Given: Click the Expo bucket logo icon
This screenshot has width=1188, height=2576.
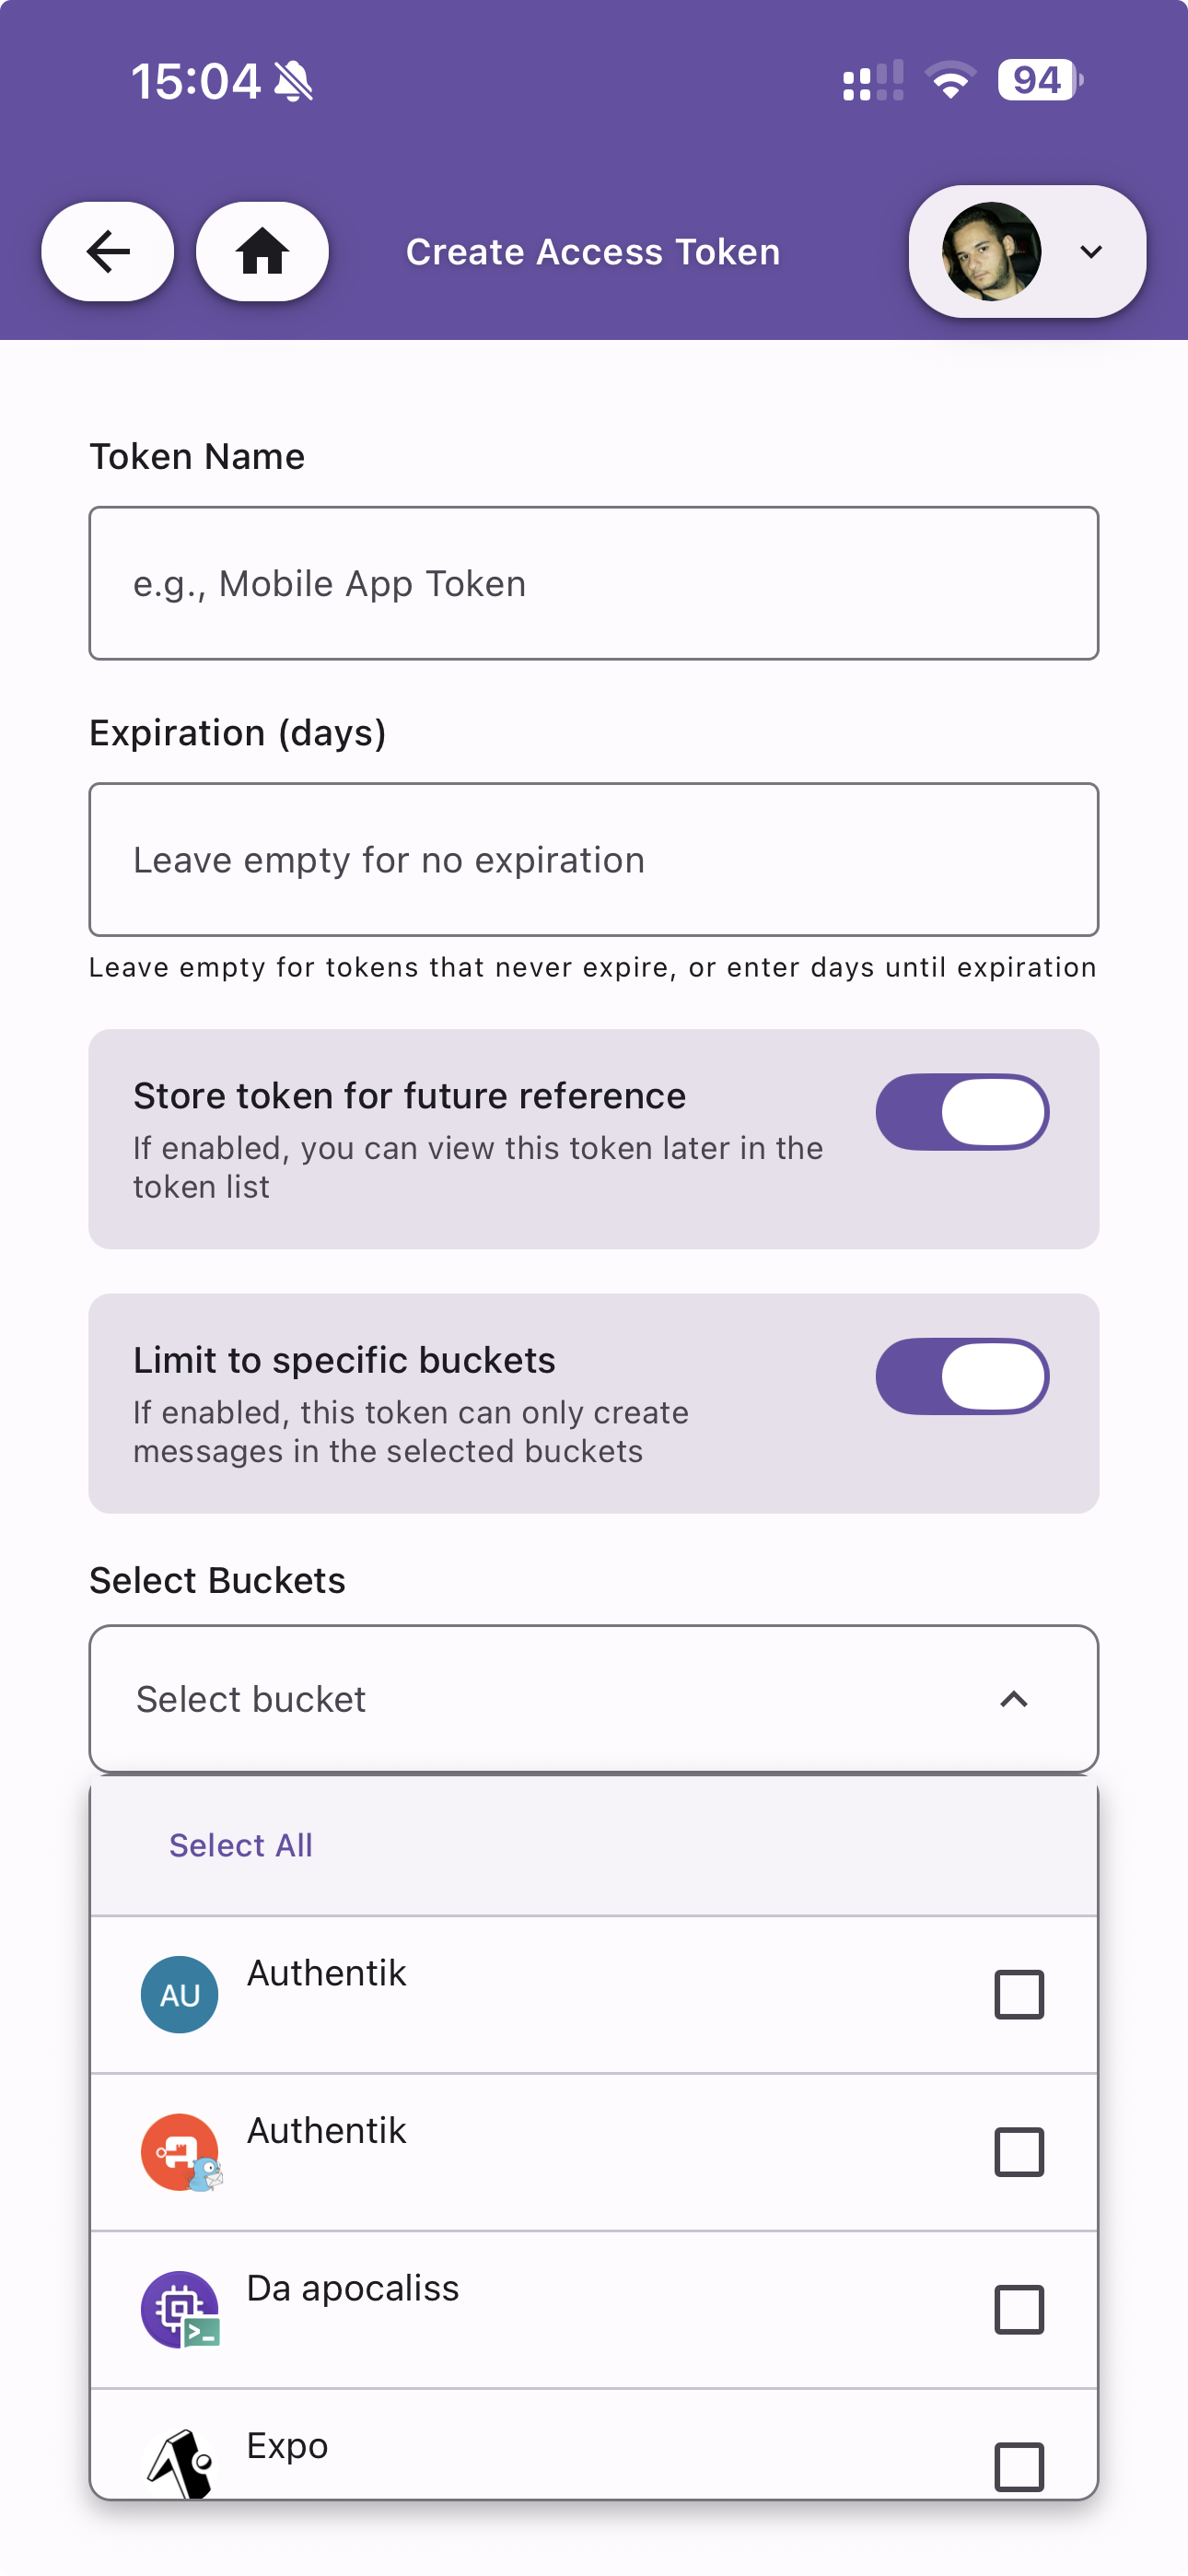Looking at the screenshot, I should 180,2462.
